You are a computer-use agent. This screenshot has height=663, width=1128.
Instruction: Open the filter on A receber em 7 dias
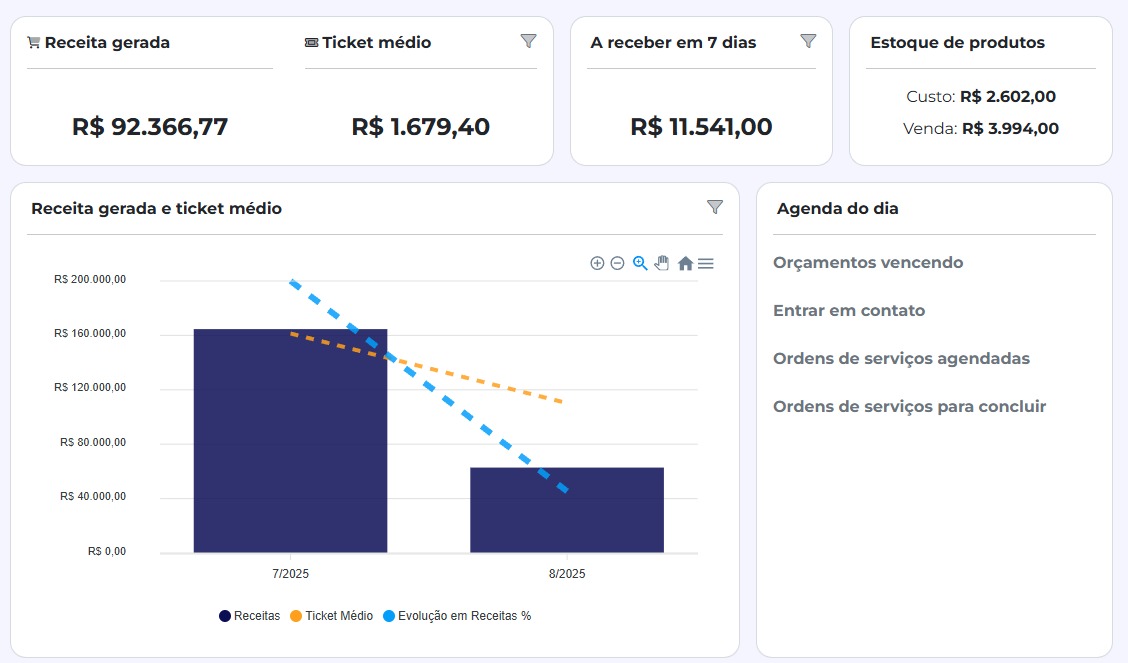click(x=809, y=41)
